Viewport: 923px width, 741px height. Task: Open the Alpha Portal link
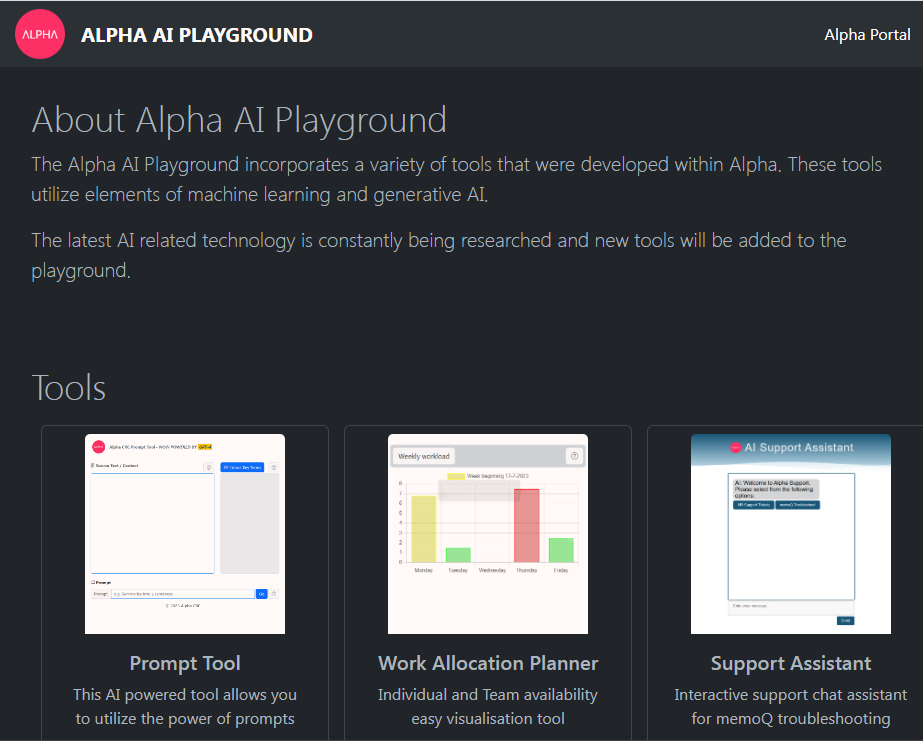pos(866,35)
